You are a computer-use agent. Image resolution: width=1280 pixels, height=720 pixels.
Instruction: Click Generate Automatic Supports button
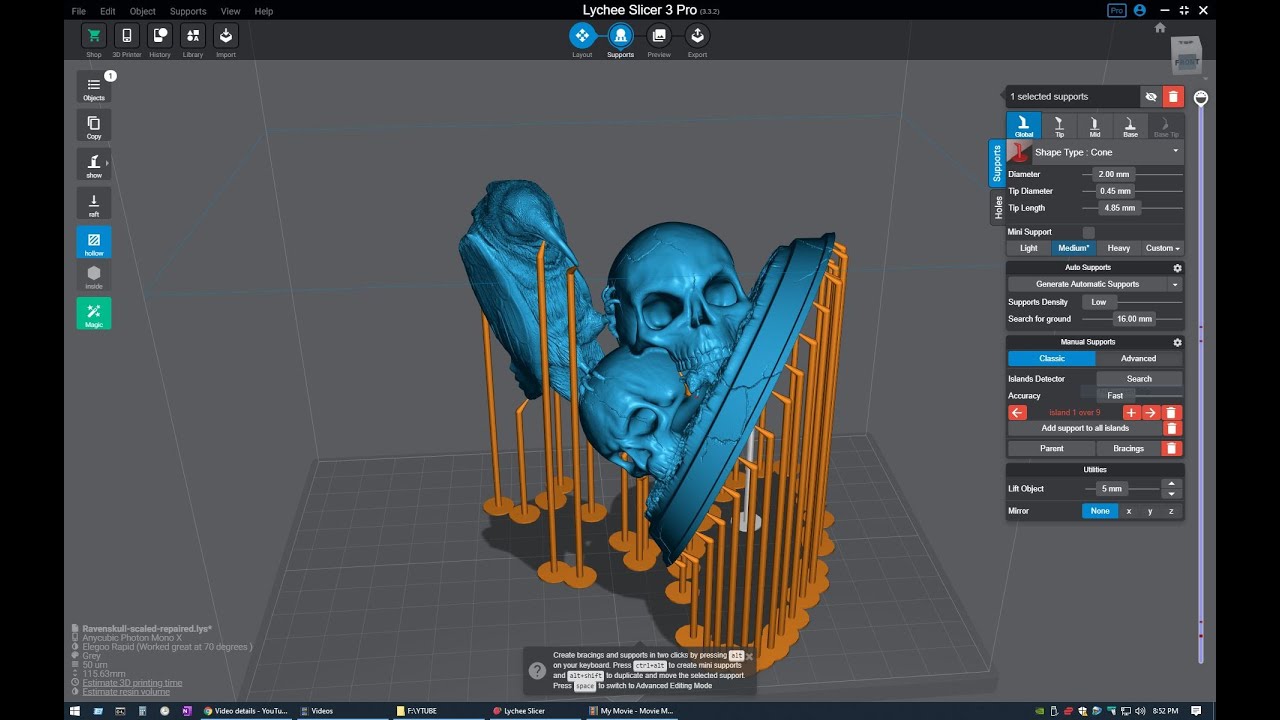pos(1088,285)
